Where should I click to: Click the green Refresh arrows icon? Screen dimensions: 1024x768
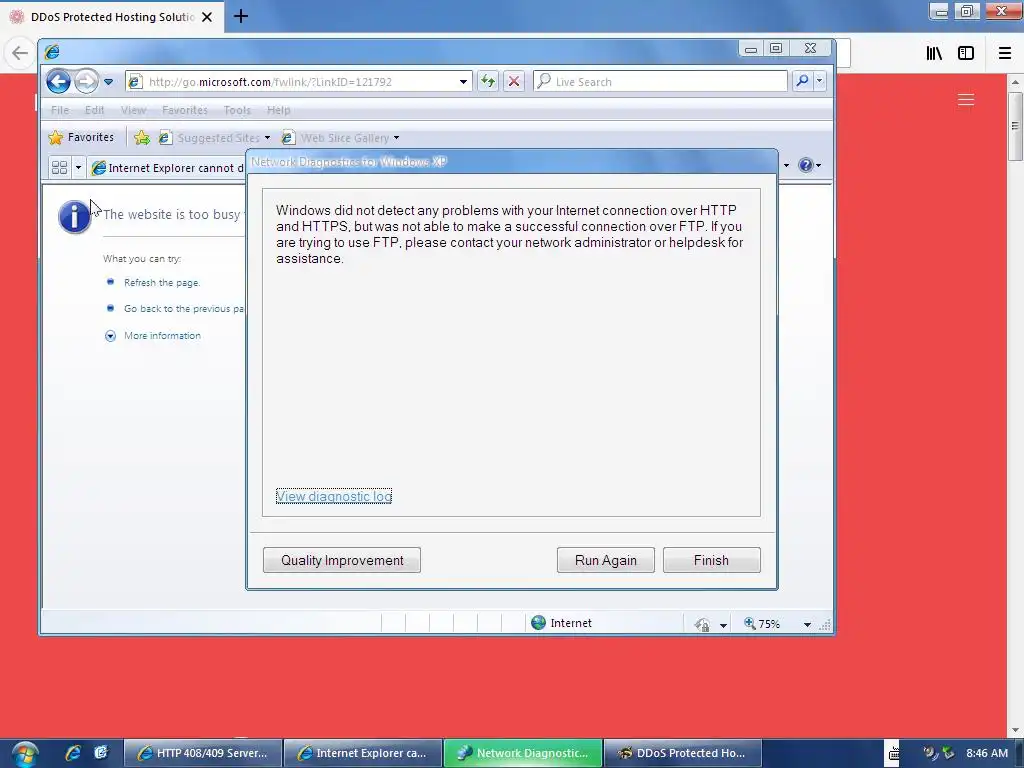(x=488, y=82)
